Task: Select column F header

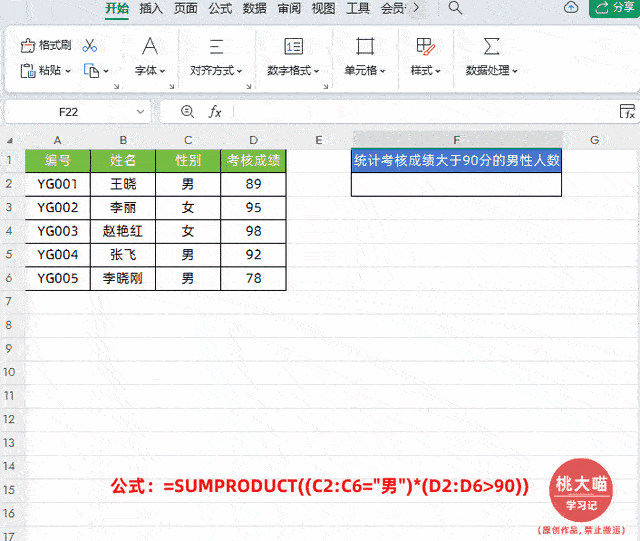Action: (457, 140)
